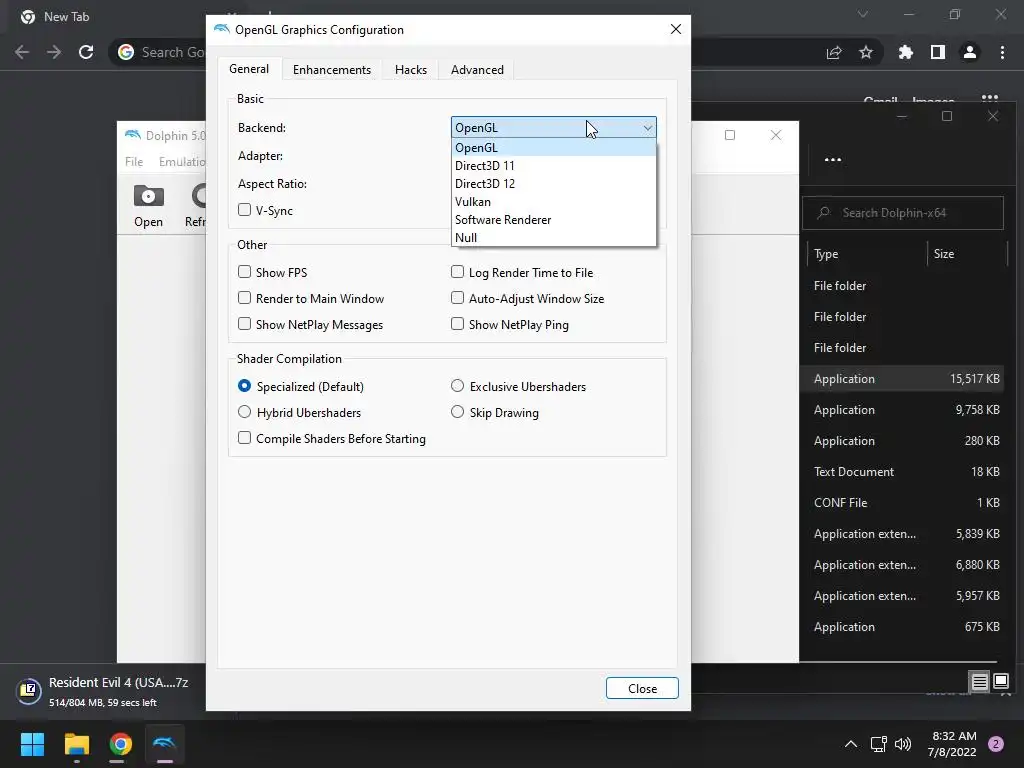Screen dimensions: 1024x768
Task: Sort File Explorer by Size column
Action: pyautogui.click(x=967, y=254)
